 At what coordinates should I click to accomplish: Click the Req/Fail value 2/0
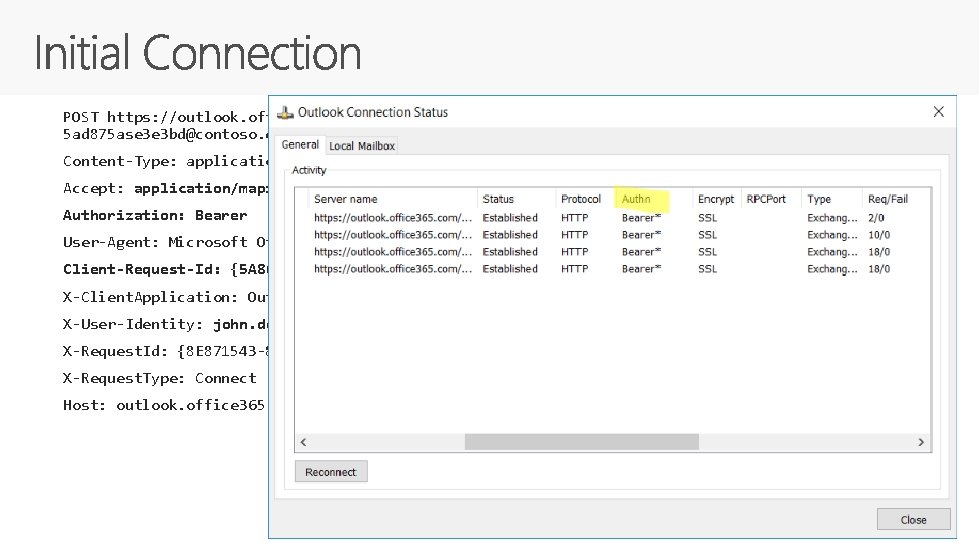(x=876, y=218)
